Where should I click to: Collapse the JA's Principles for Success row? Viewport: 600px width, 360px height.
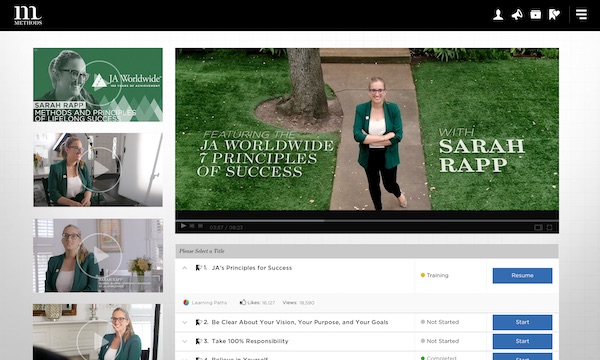[x=184, y=268]
